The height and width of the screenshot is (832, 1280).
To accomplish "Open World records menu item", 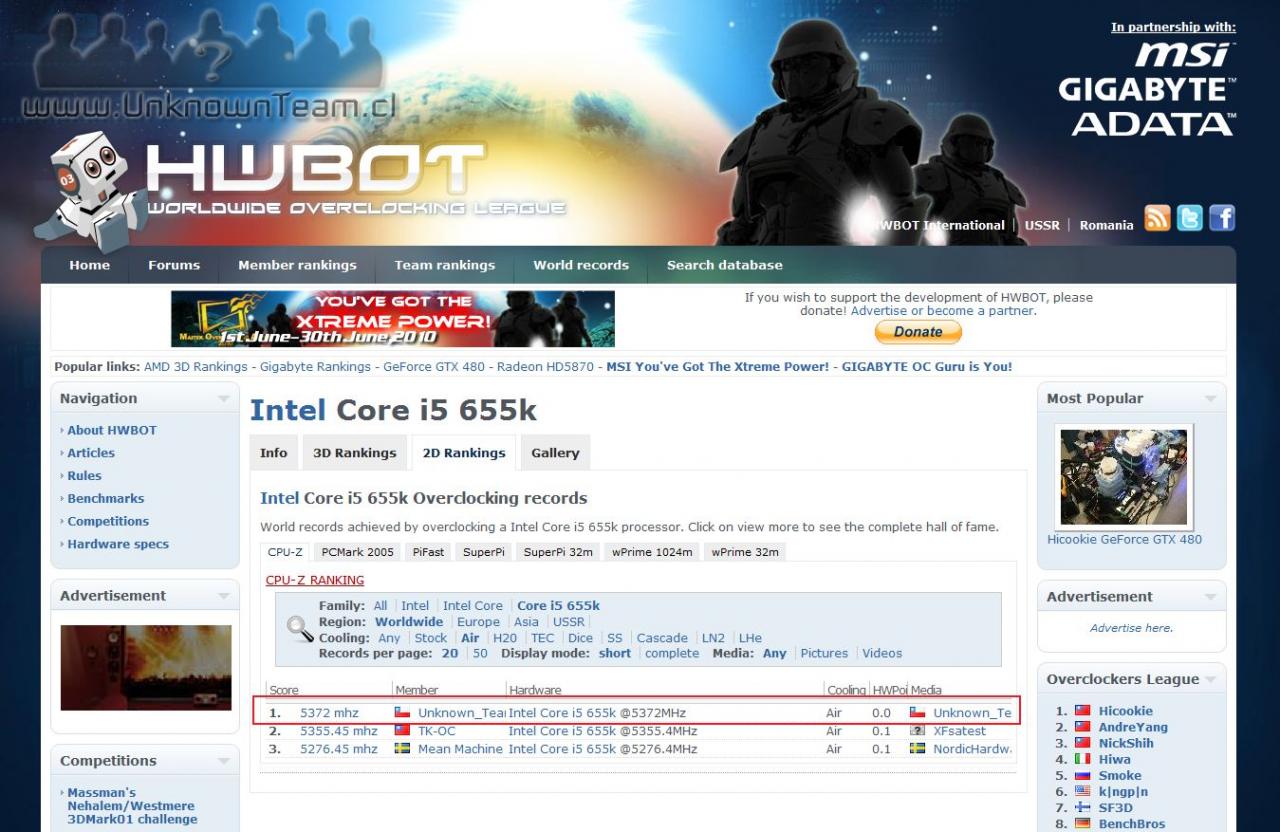I will 581,265.
